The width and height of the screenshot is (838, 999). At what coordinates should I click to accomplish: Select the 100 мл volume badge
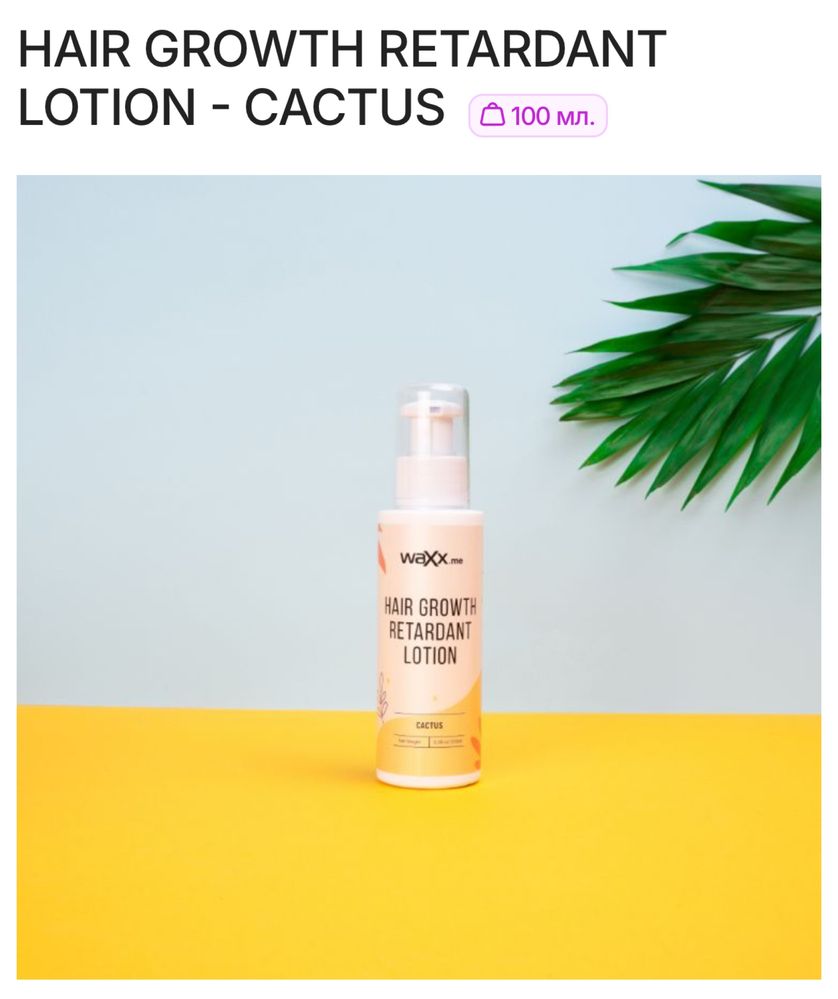click(538, 115)
